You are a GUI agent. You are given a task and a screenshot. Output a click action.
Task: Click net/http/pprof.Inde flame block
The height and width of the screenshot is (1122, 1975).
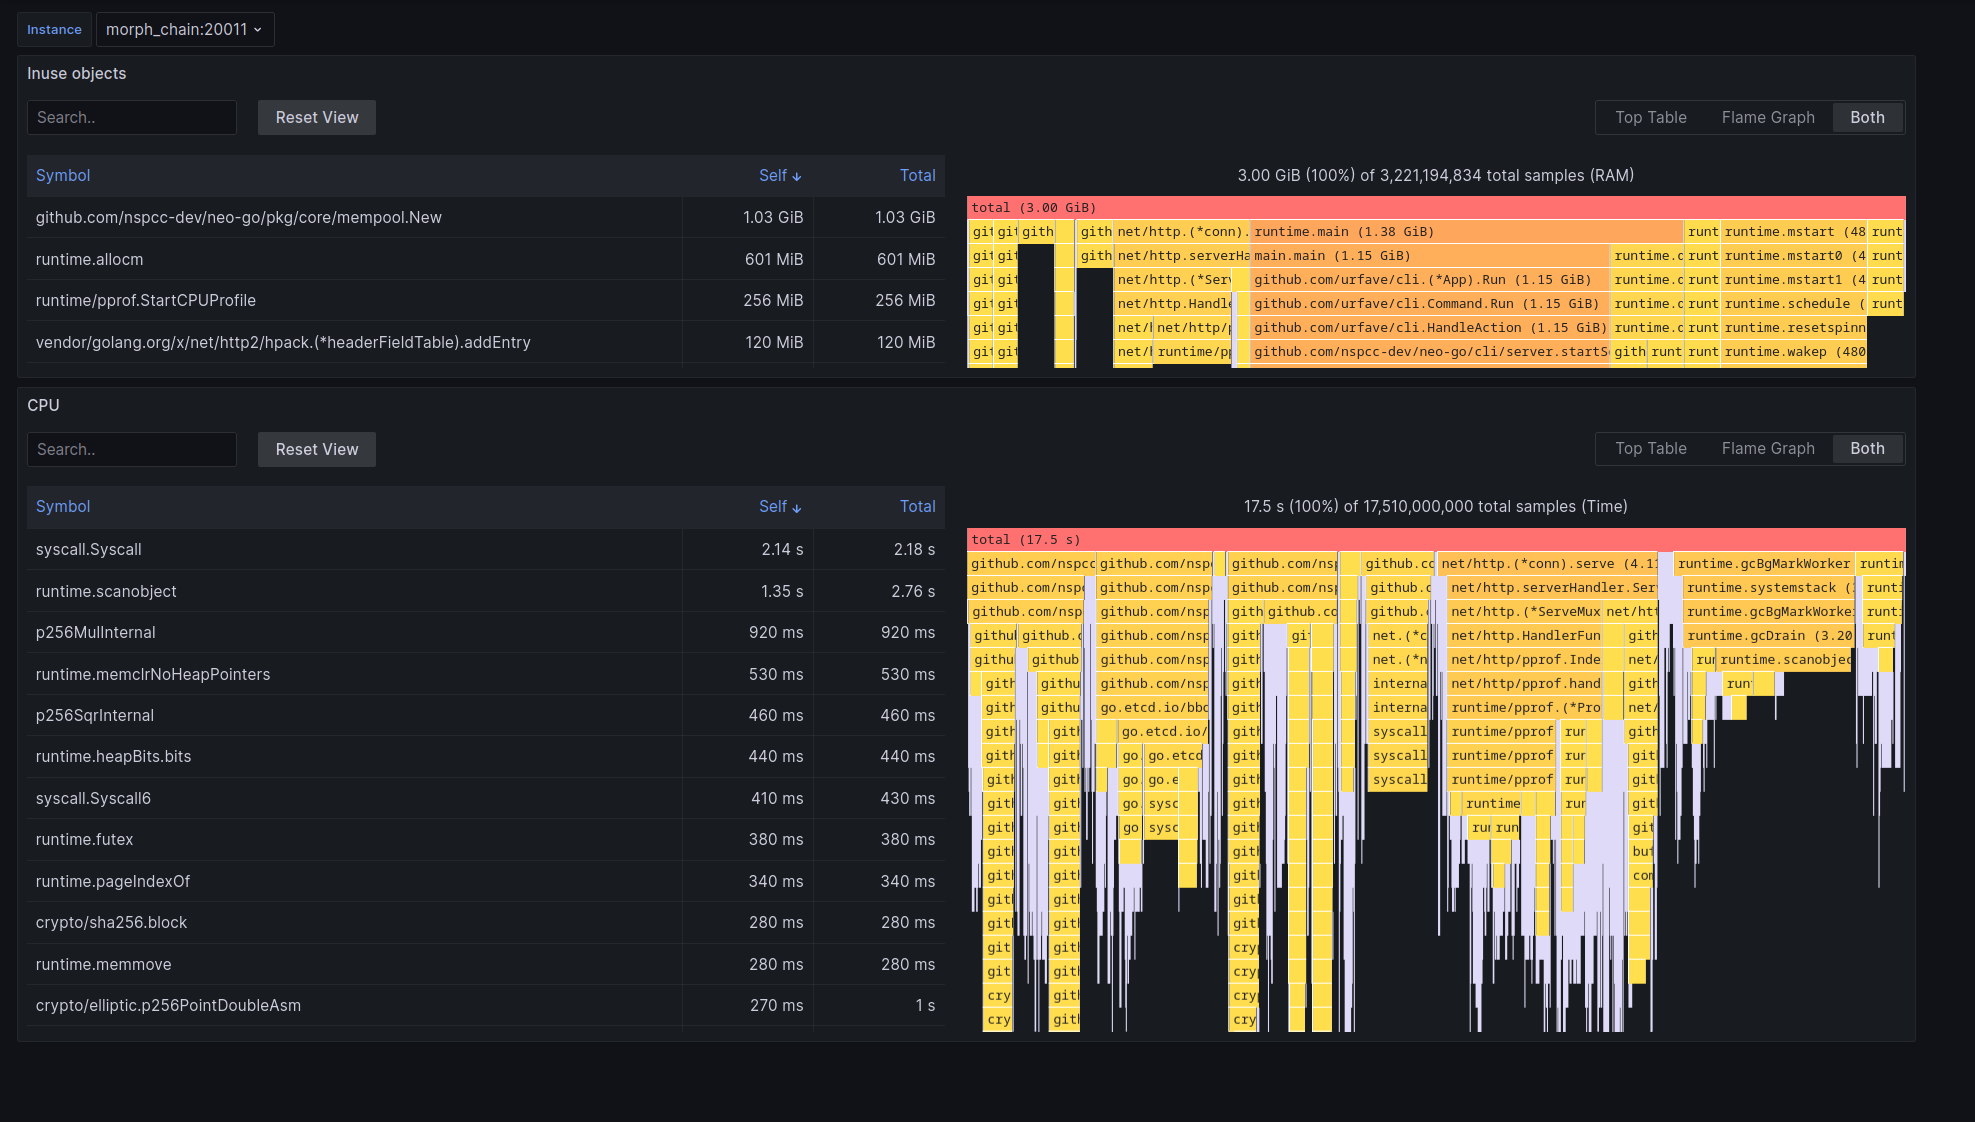[x=1526, y=660]
